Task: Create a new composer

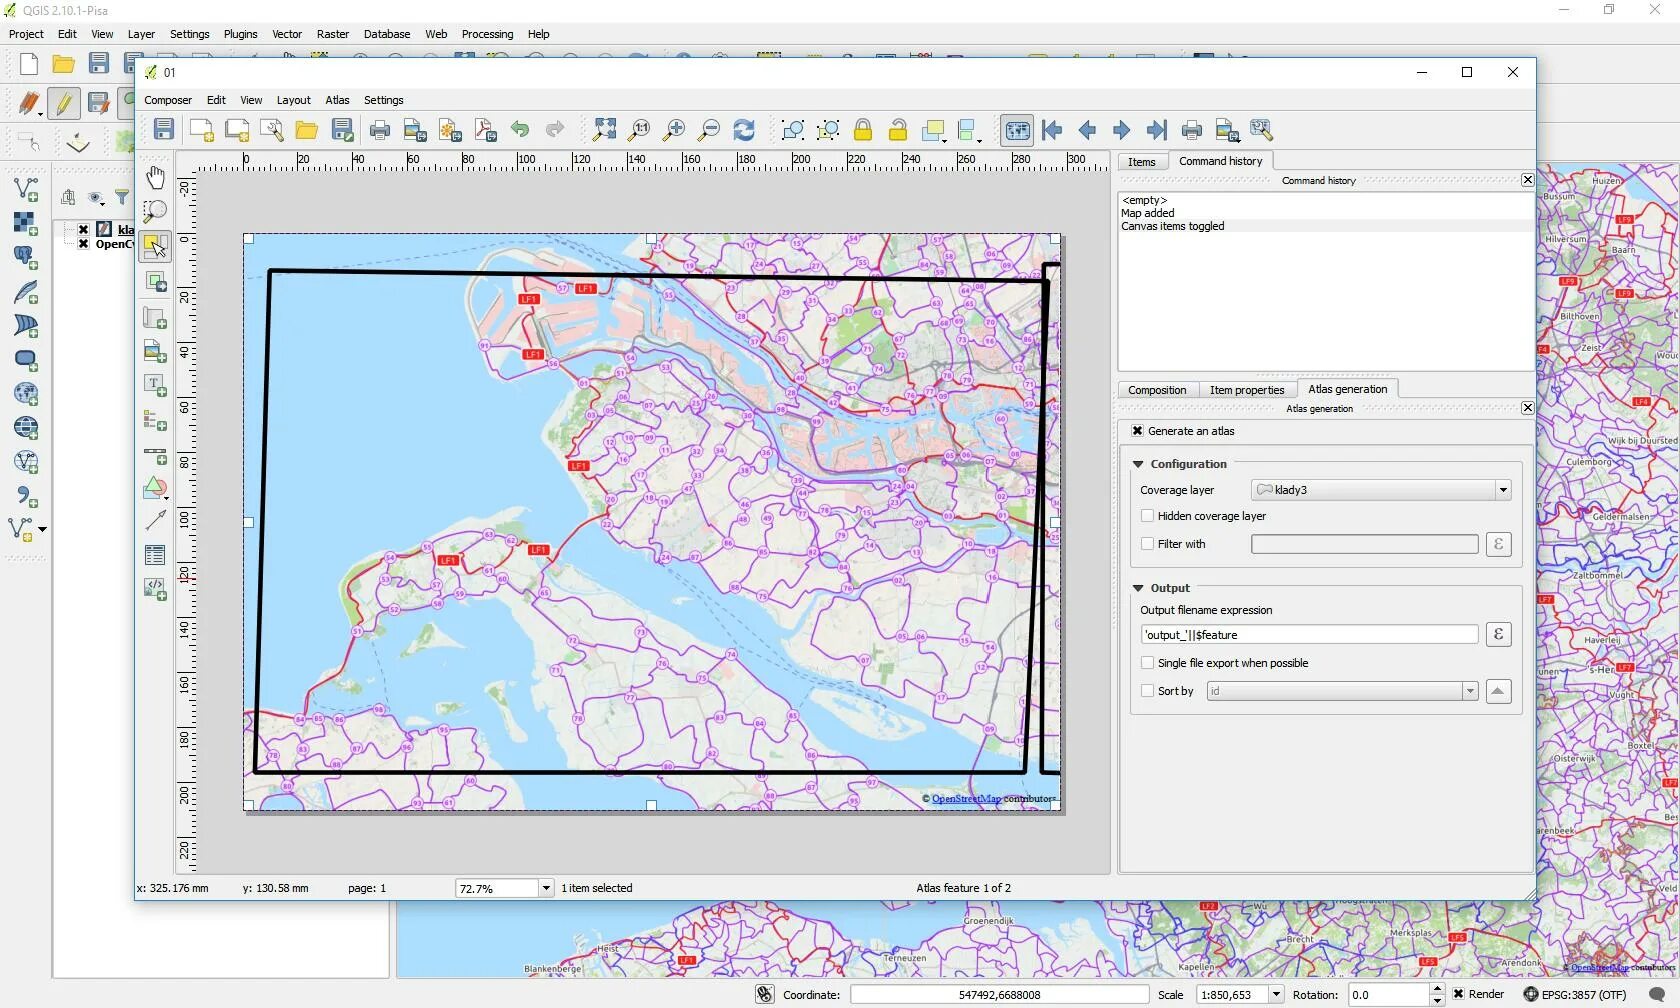Action: pyautogui.click(x=201, y=129)
